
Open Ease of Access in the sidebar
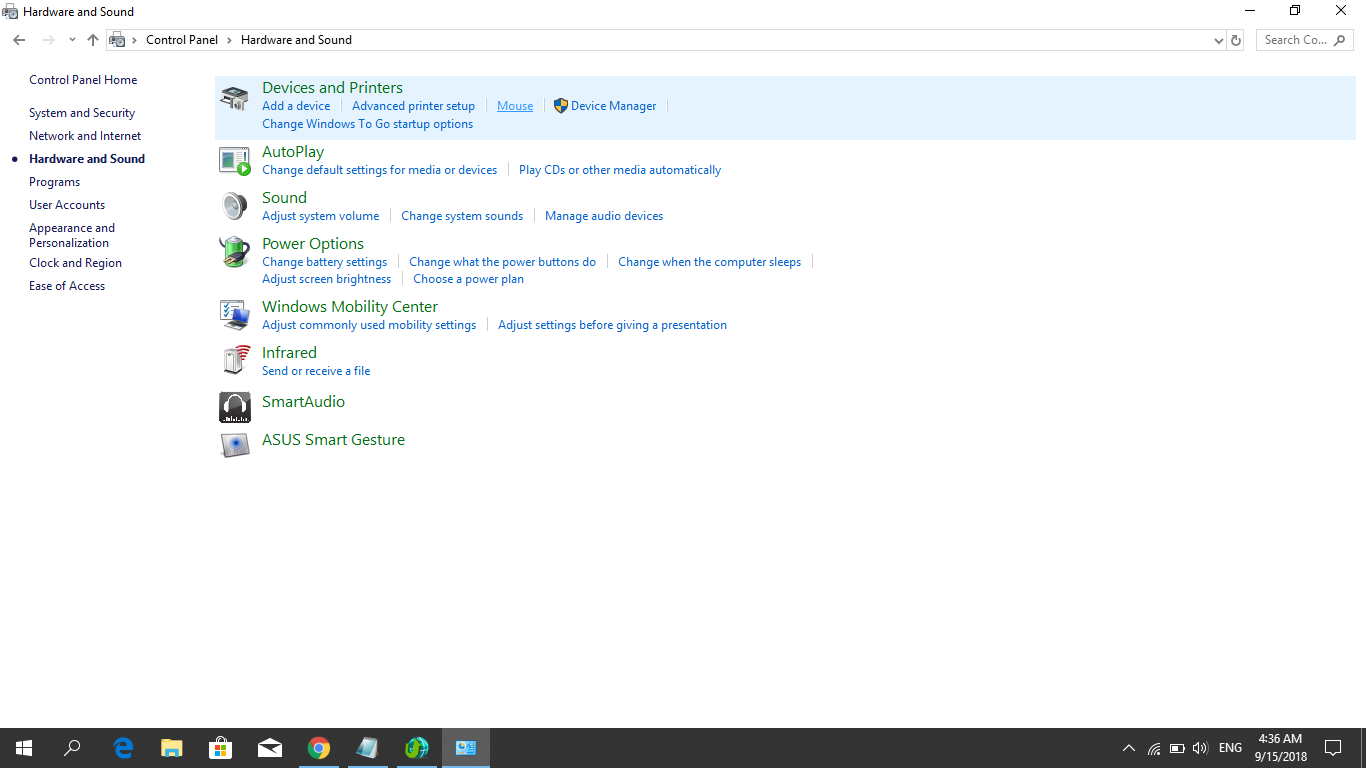tap(67, 286)
